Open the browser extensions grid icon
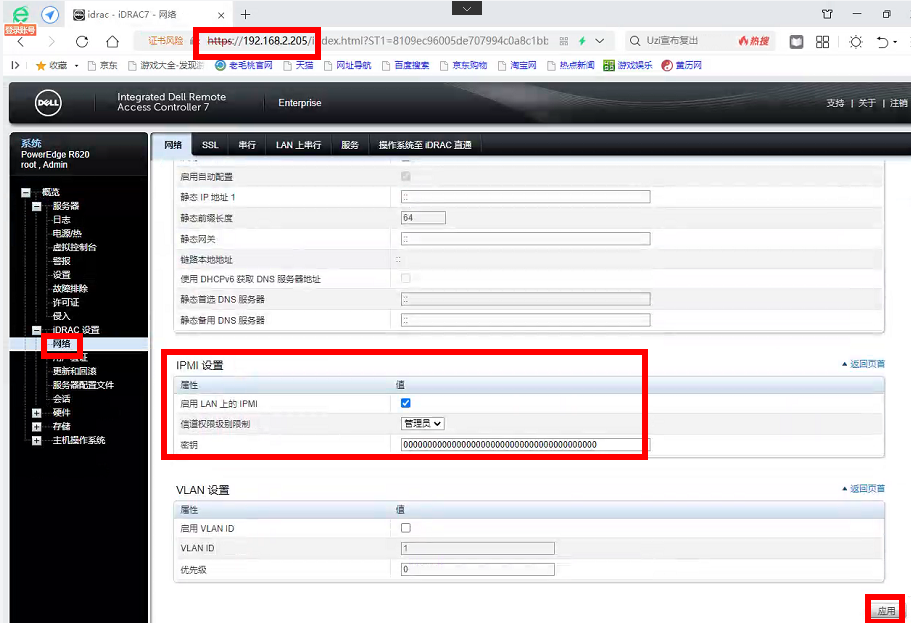911x623 pixels. (x=822, y=42)
